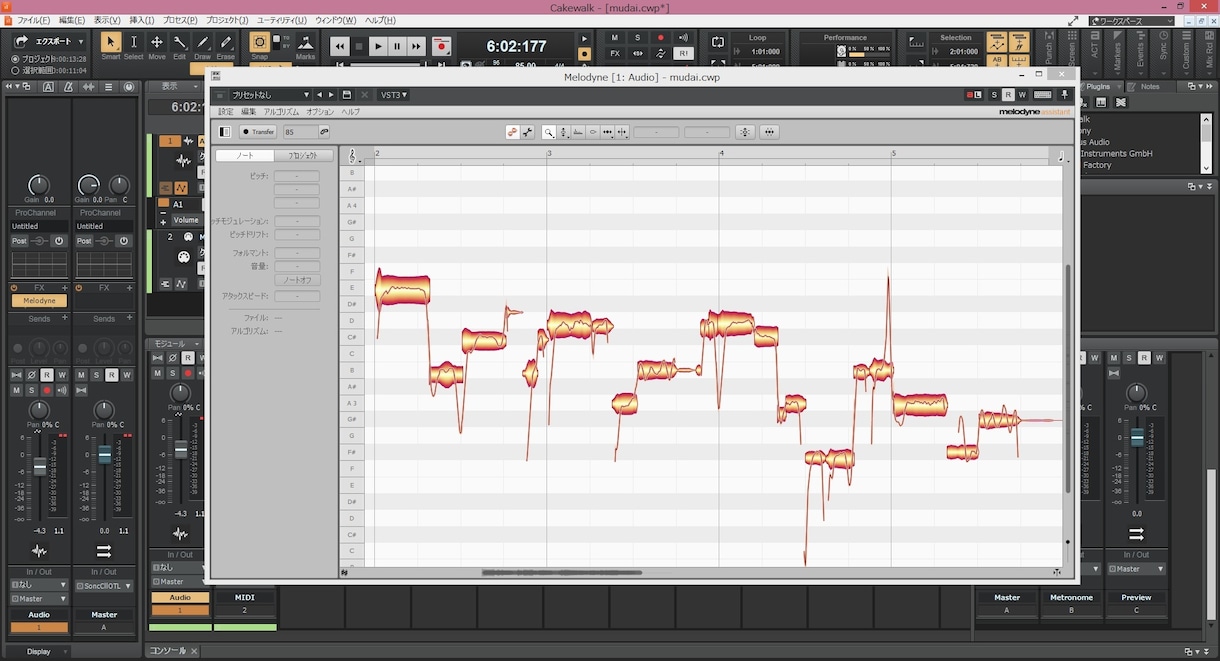This screenshot has height=661, width=1220.
Task: Select Melodyne's pitch tool
Action: 564,132
